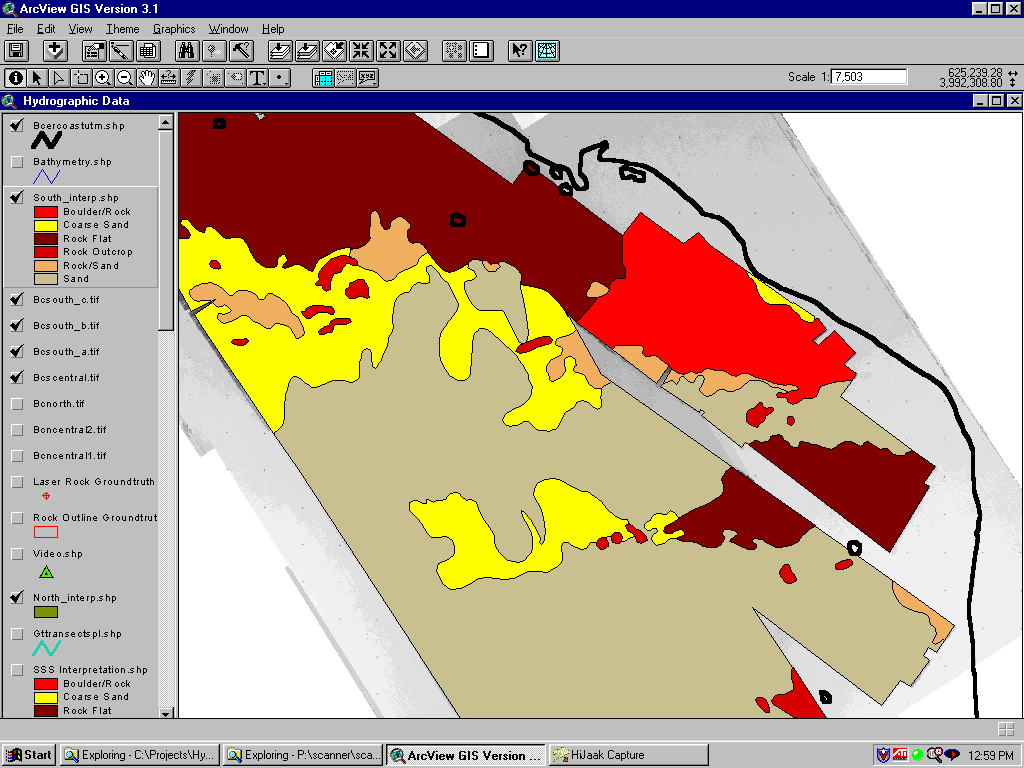The width and height of the screenshot is (1024, 768).
Task: Select the Zoom In magnifier tool
Action: coord(103,77)
